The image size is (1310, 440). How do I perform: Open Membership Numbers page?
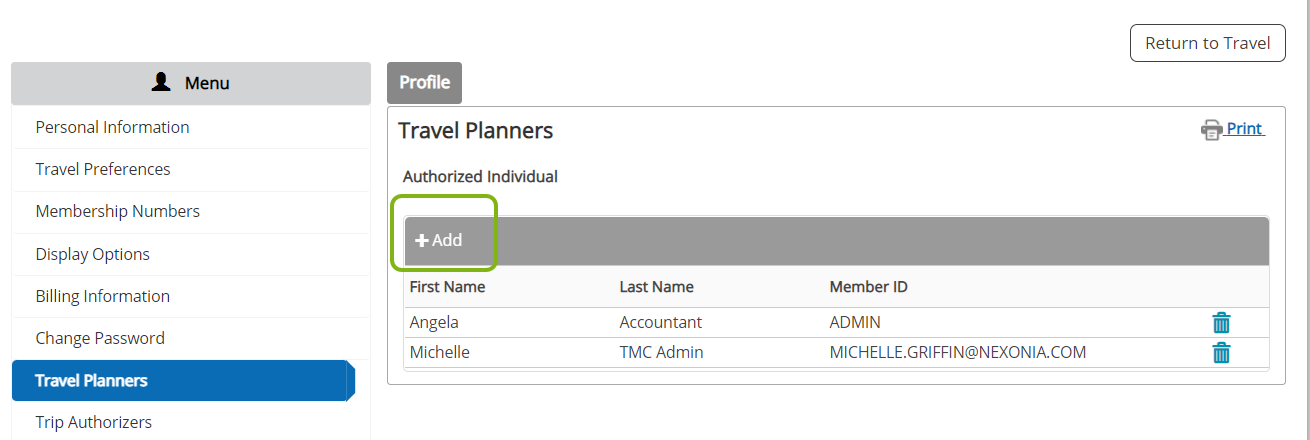(x=118, y=211)
